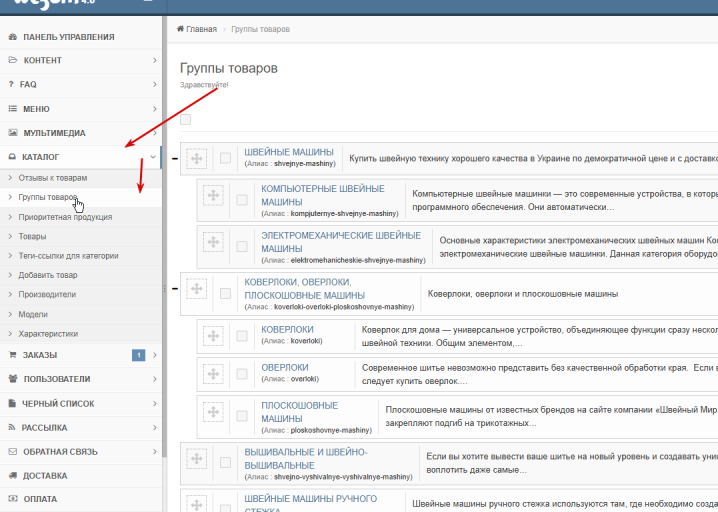Collapse the Каталог section chevron
Viewport: 718px width, 512px height.
[x=153, y=157]
